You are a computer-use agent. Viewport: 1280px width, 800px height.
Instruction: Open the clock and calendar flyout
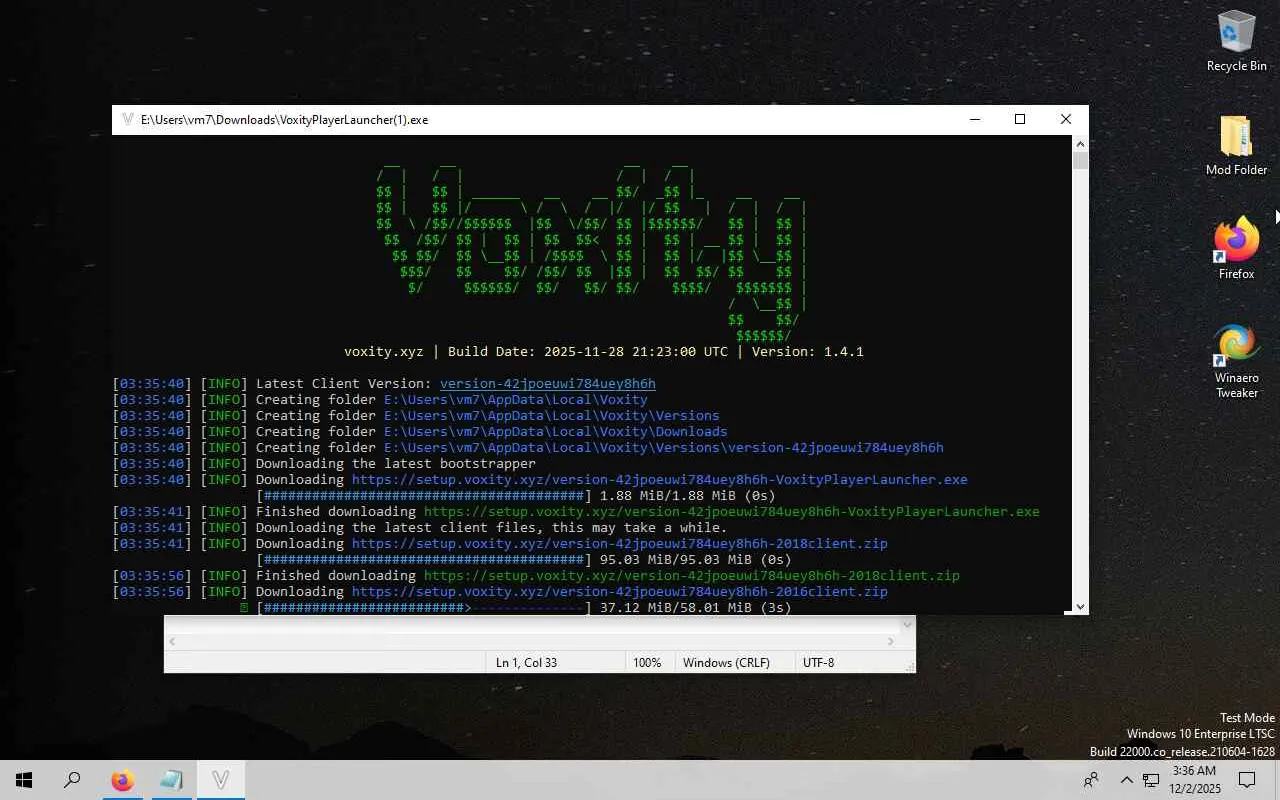tap(1194, 780)
